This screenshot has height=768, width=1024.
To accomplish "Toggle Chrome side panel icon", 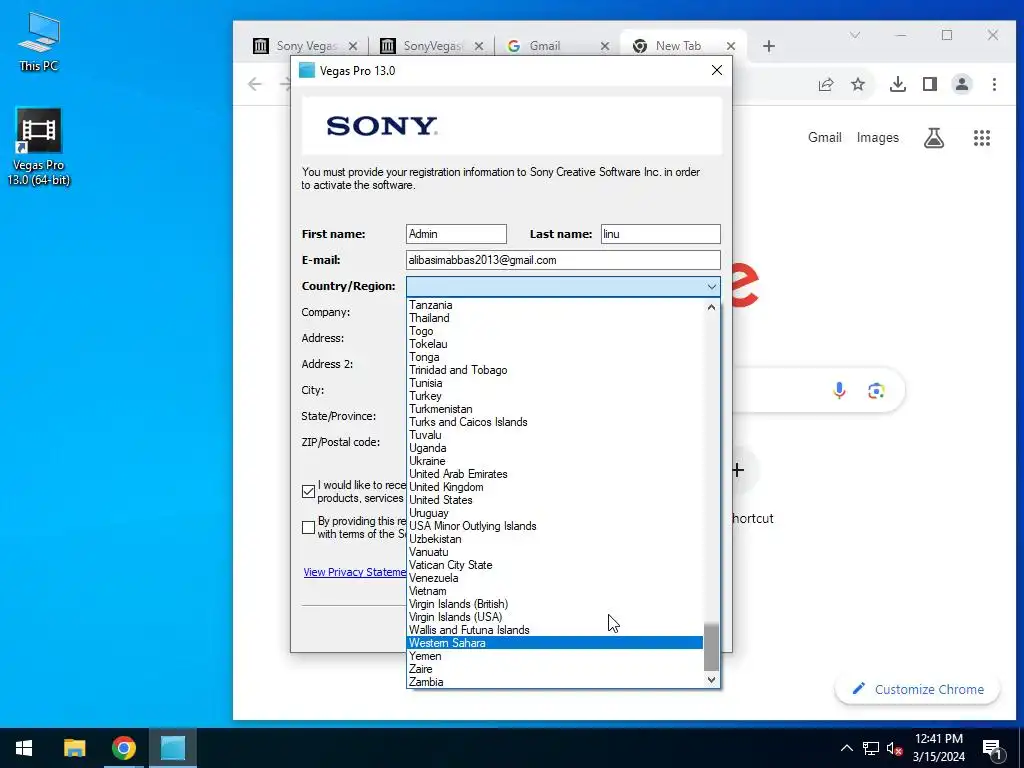I will tap(930, 84).
